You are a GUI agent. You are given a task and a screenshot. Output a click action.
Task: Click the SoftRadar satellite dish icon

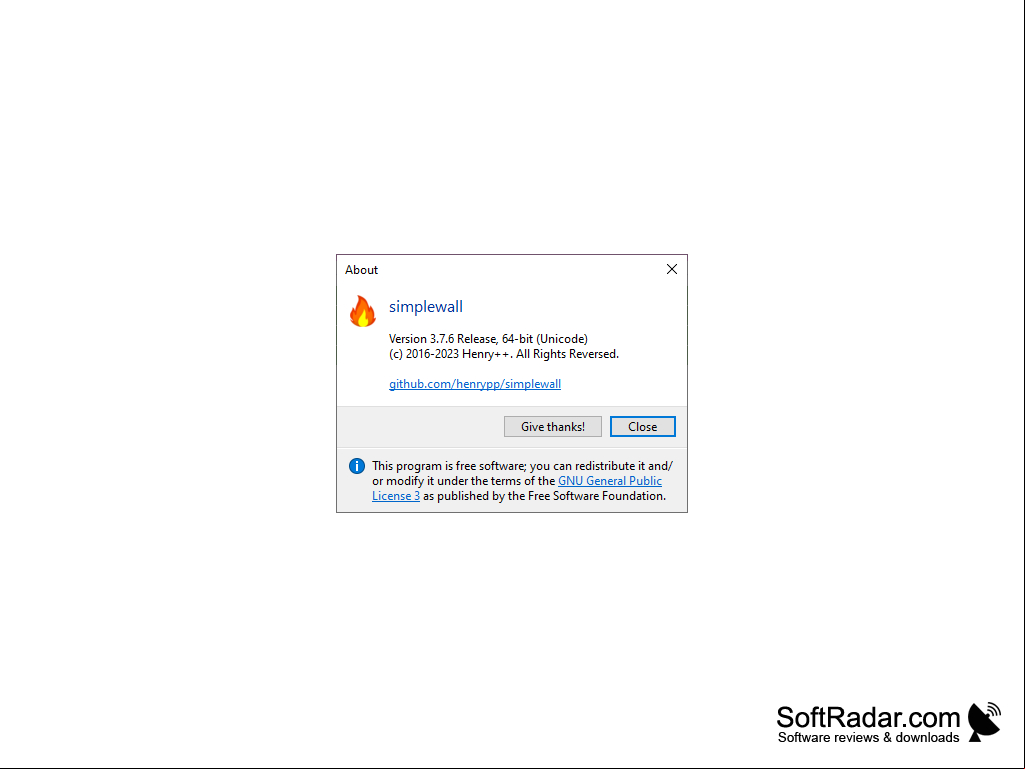point(984,722)
